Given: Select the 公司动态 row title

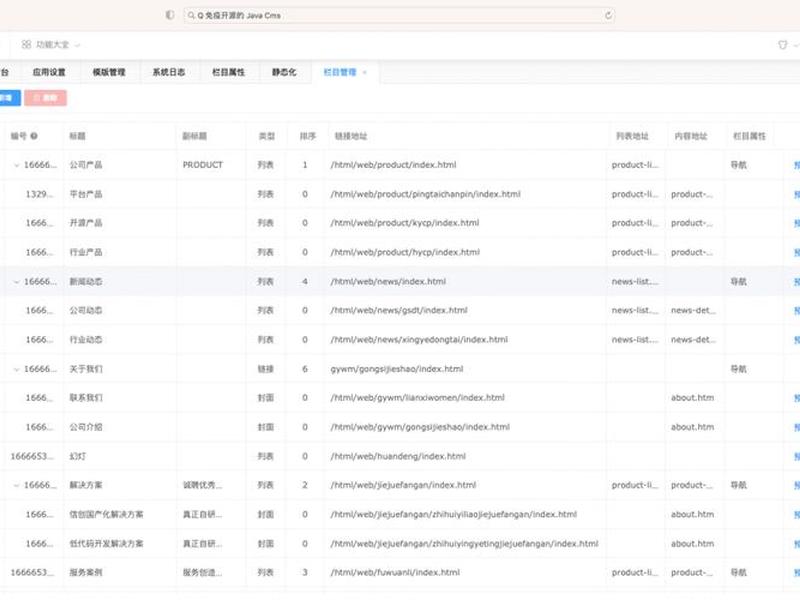Looking at the screenshot, I should click(86, 310).
